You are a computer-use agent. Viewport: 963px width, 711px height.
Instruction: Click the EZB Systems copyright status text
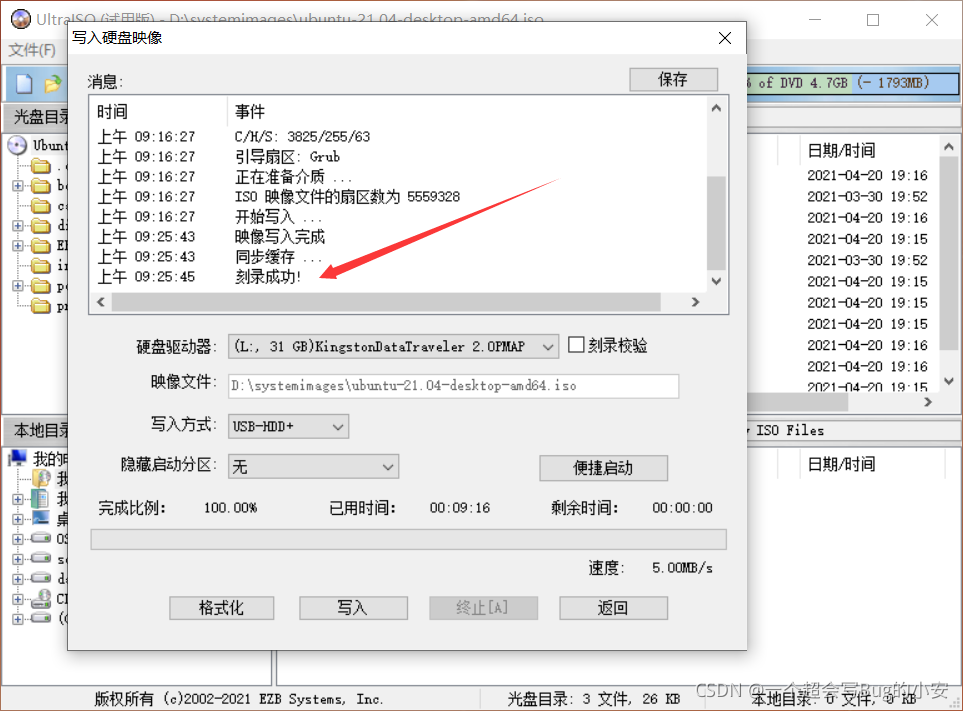tap(238, 699)
